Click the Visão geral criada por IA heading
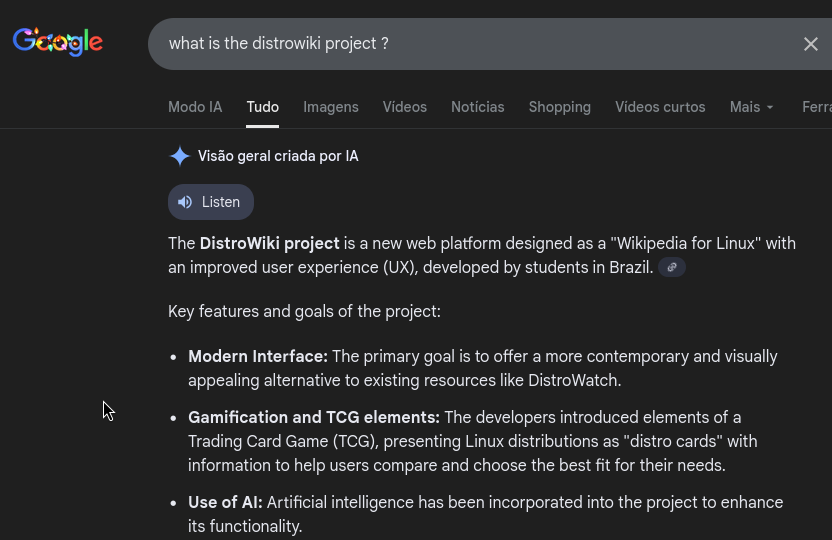This screenshot has width=832, height=540. 278,156
